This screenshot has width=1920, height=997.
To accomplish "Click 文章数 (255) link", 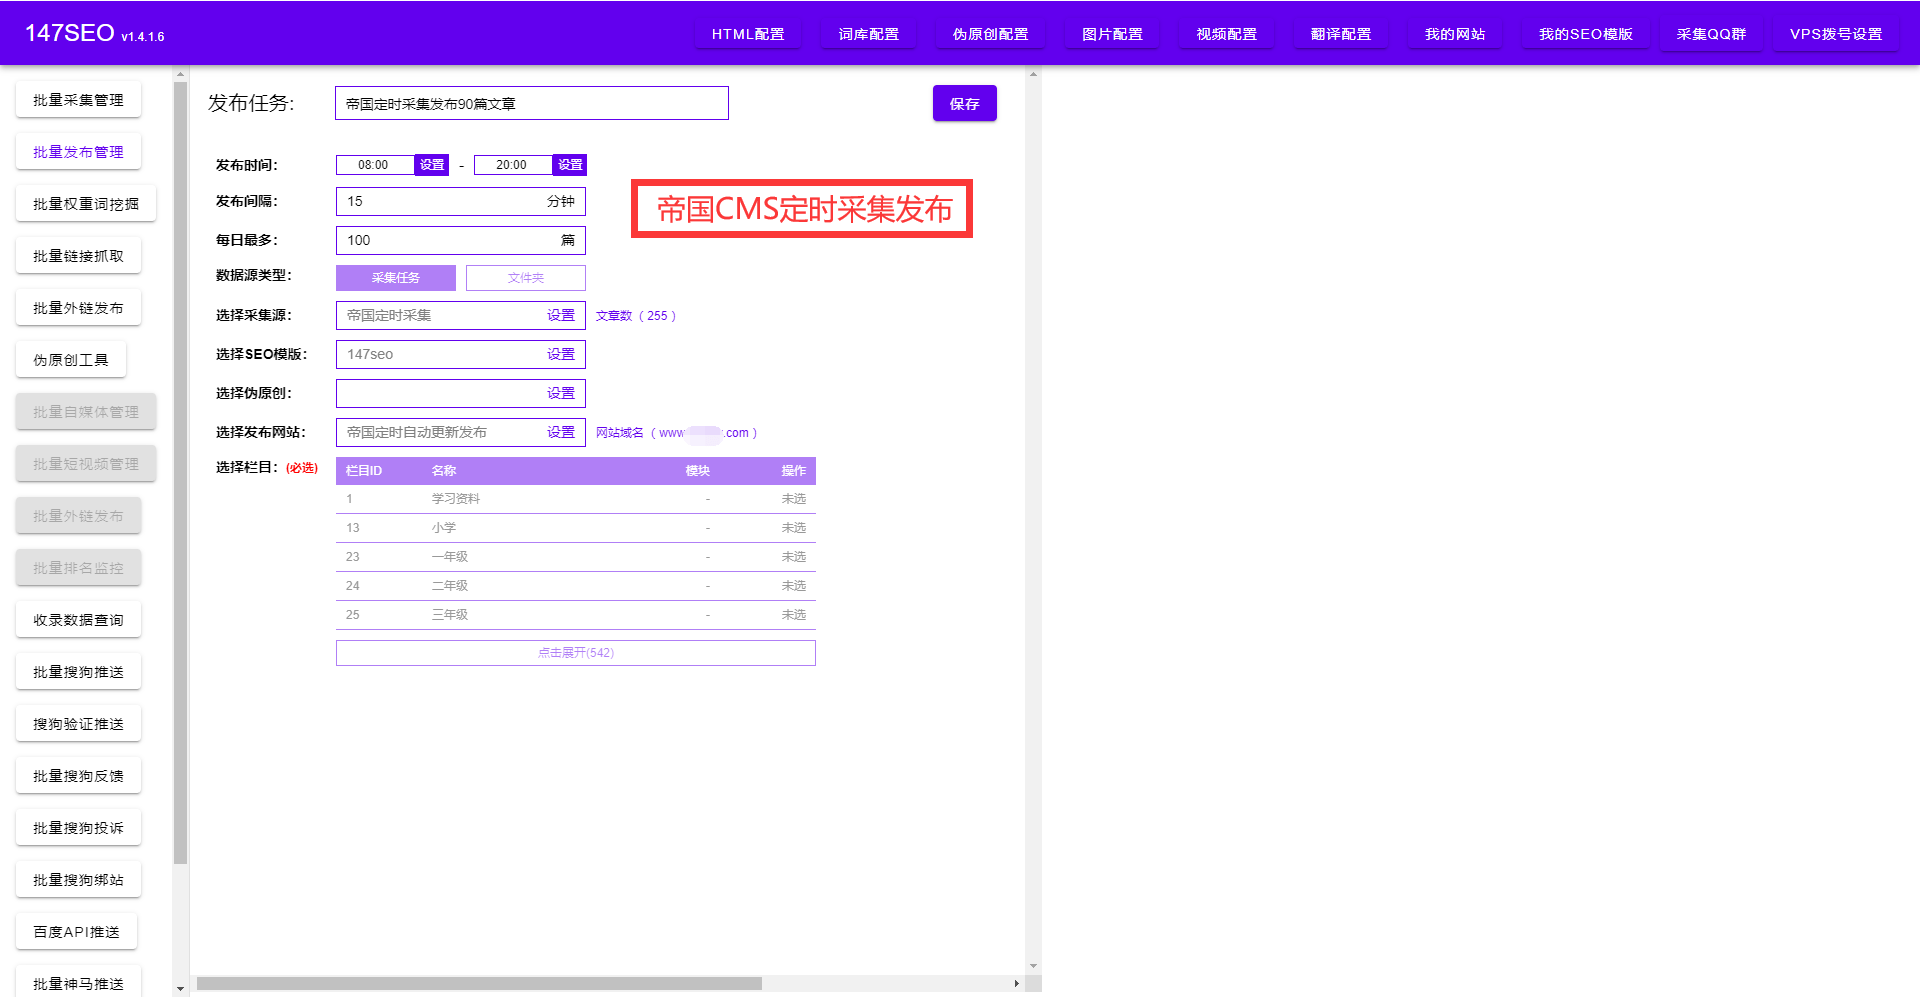I will [636, 316].
